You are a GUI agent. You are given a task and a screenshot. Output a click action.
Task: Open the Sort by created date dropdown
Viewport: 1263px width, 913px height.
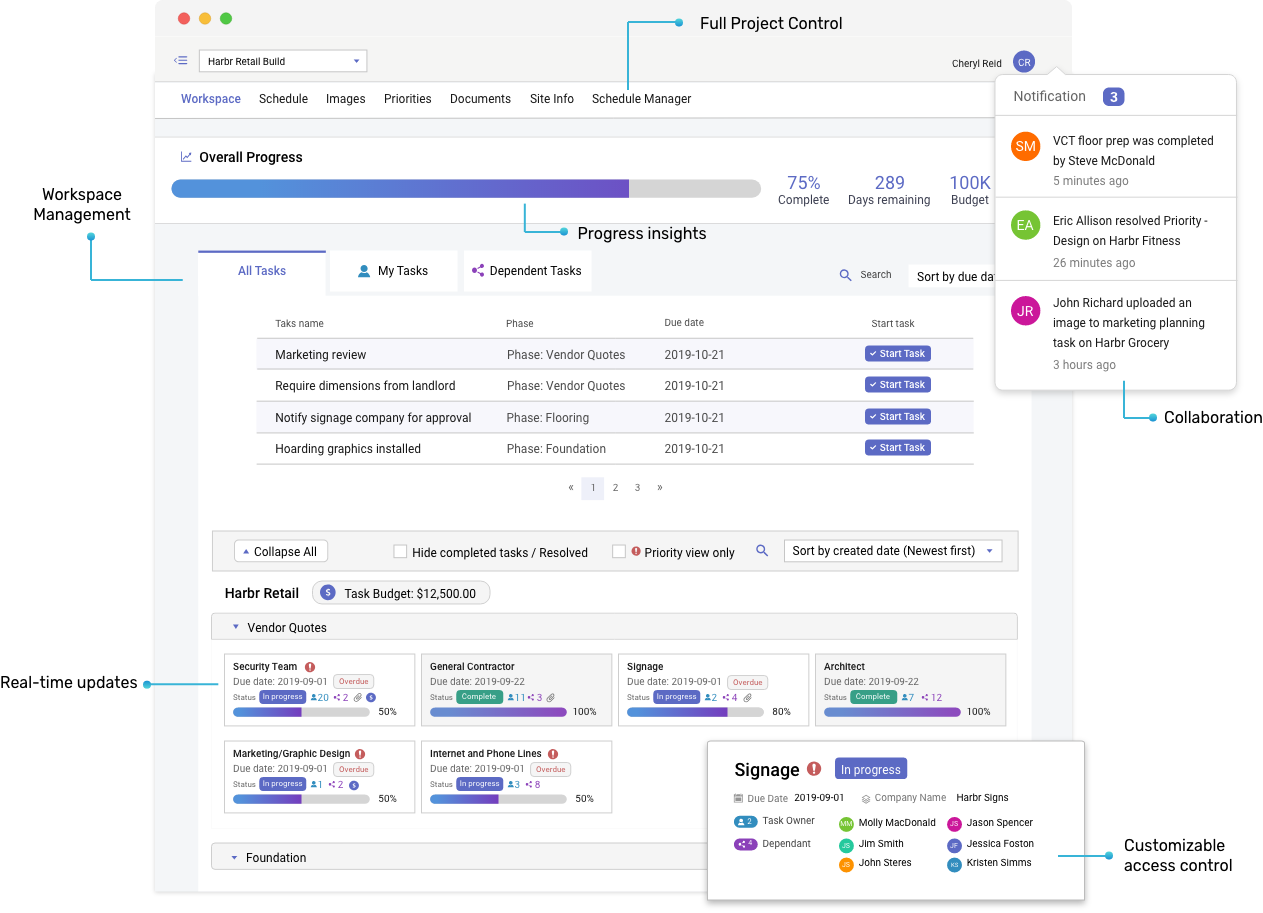click(892, 550)
